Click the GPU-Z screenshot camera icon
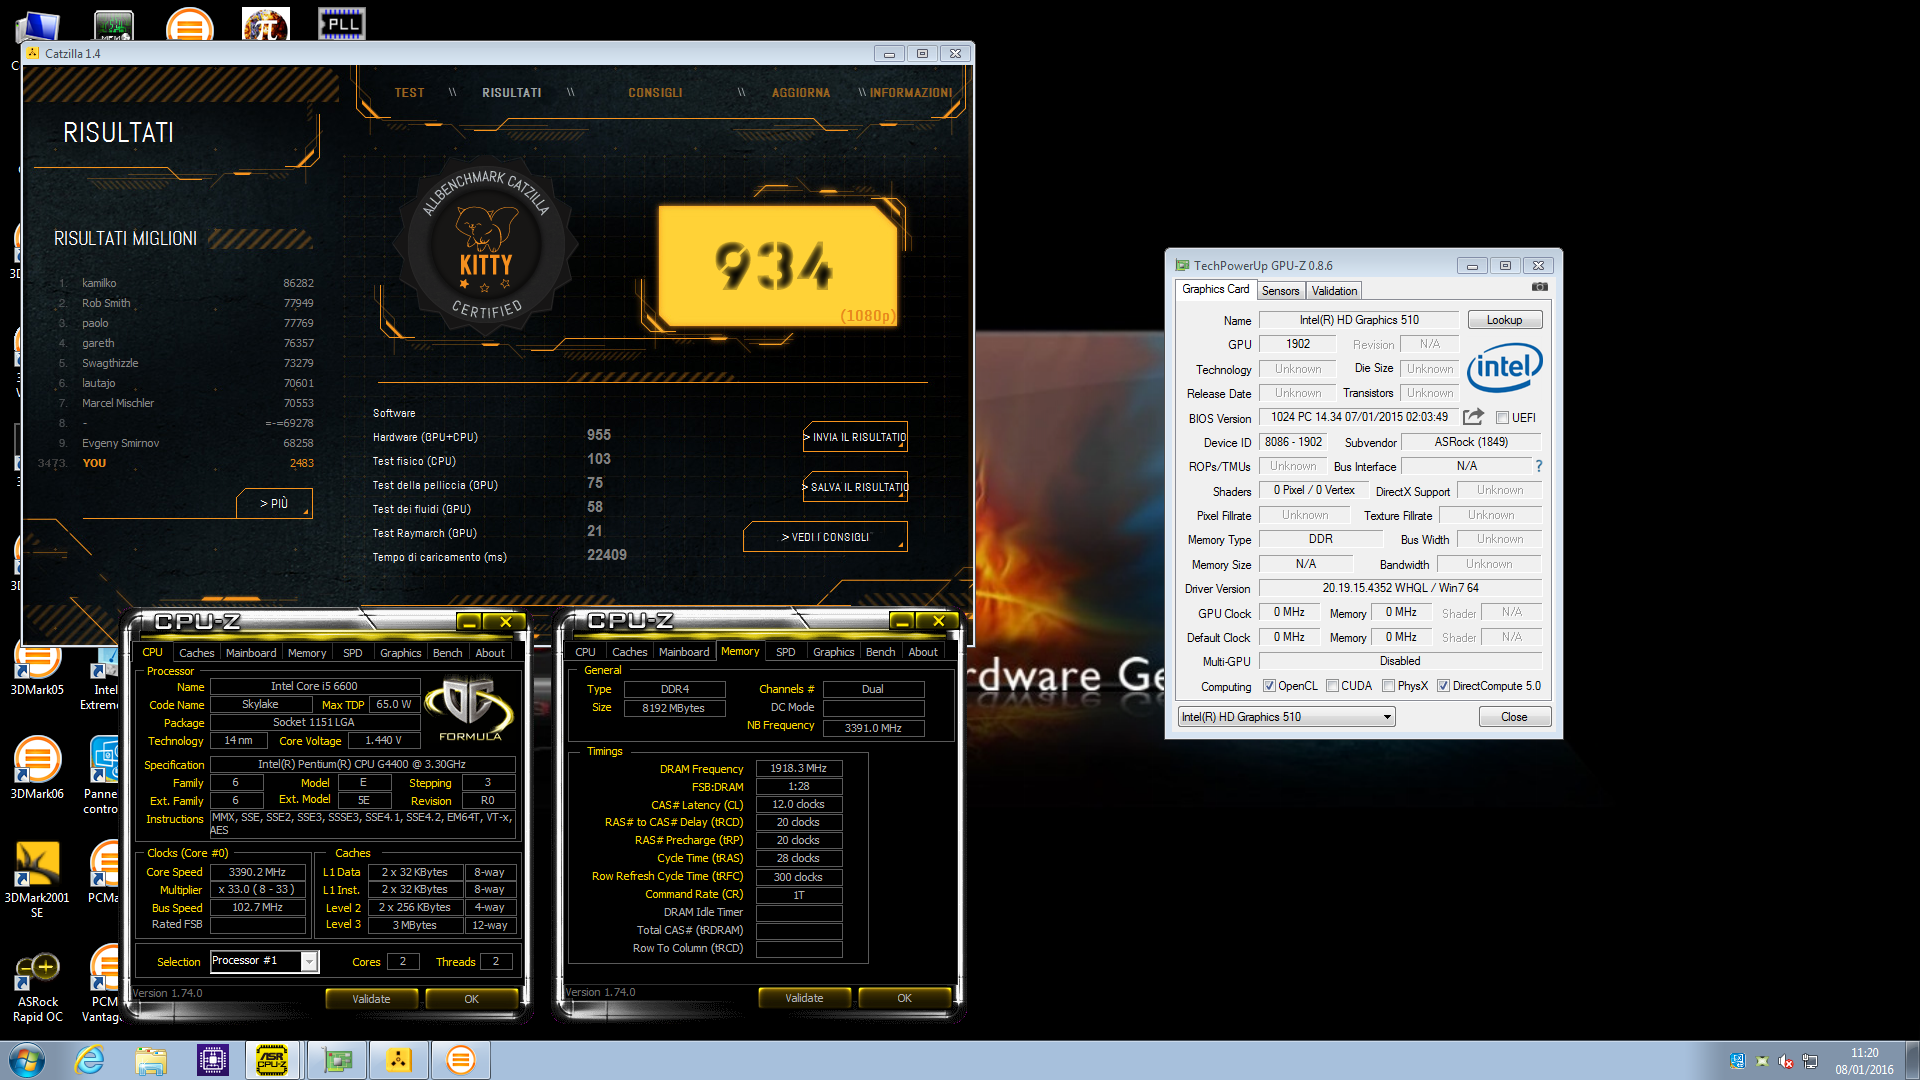The image size is (1920, 1080). [x=1540, y=288]
